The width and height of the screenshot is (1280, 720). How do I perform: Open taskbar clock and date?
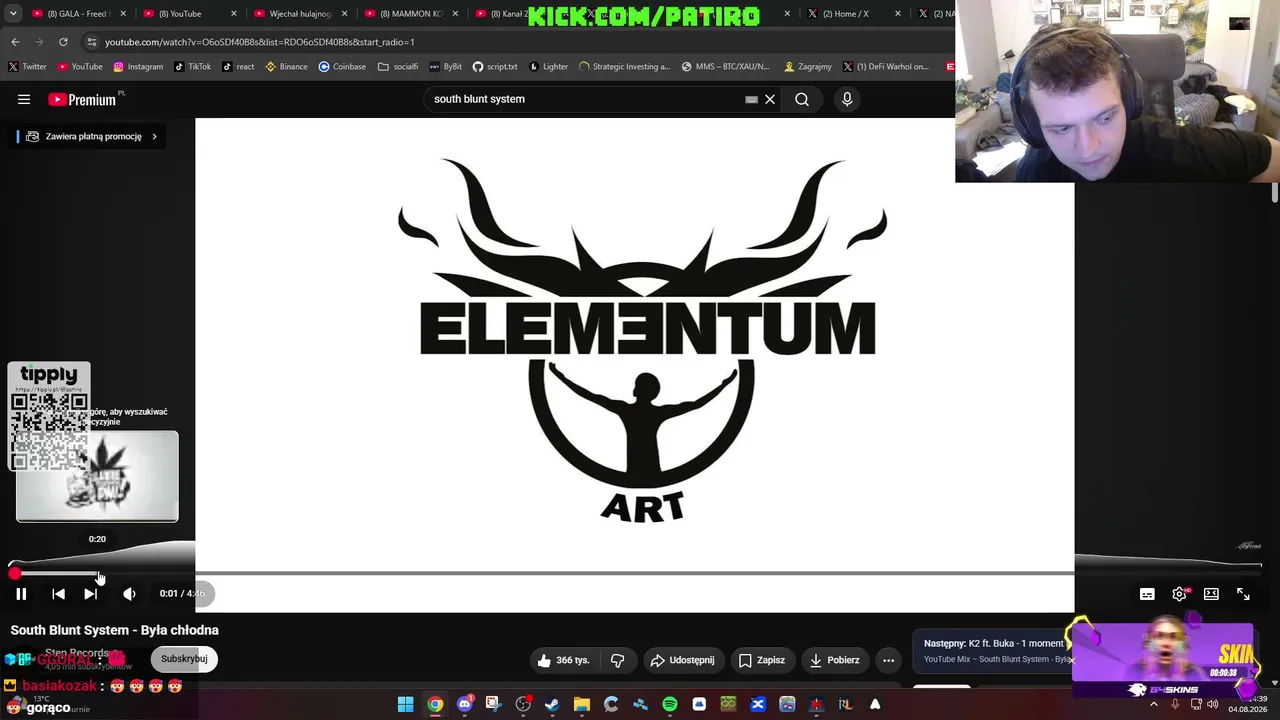pos(1246,704)
